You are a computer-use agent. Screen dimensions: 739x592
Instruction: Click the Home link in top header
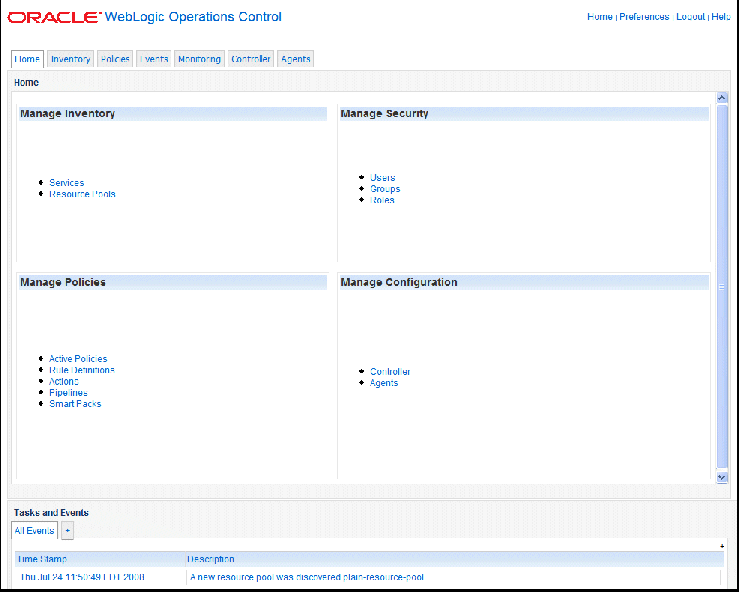tap(599, 17)
